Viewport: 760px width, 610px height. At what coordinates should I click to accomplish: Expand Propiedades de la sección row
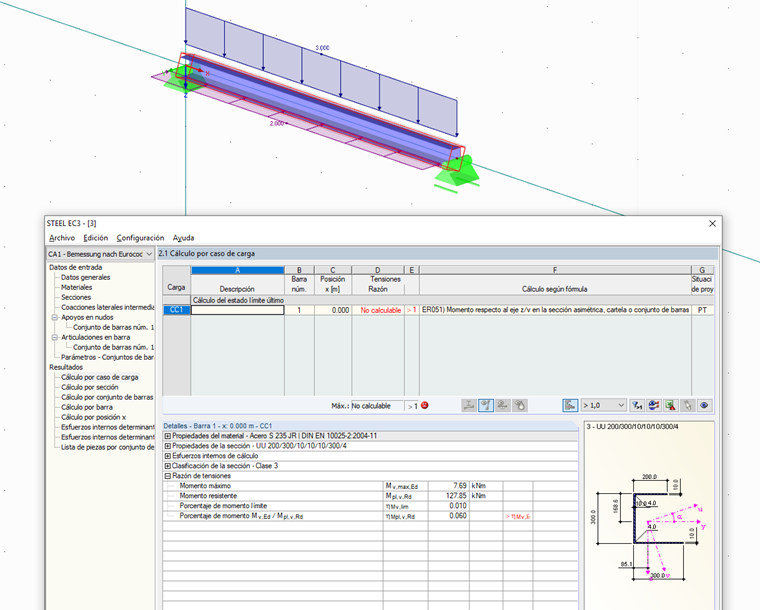(x=168, y=446)
